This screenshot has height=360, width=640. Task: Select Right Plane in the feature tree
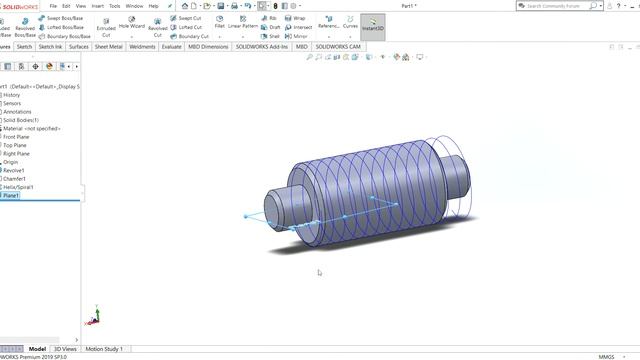click(x=16, y=153)
